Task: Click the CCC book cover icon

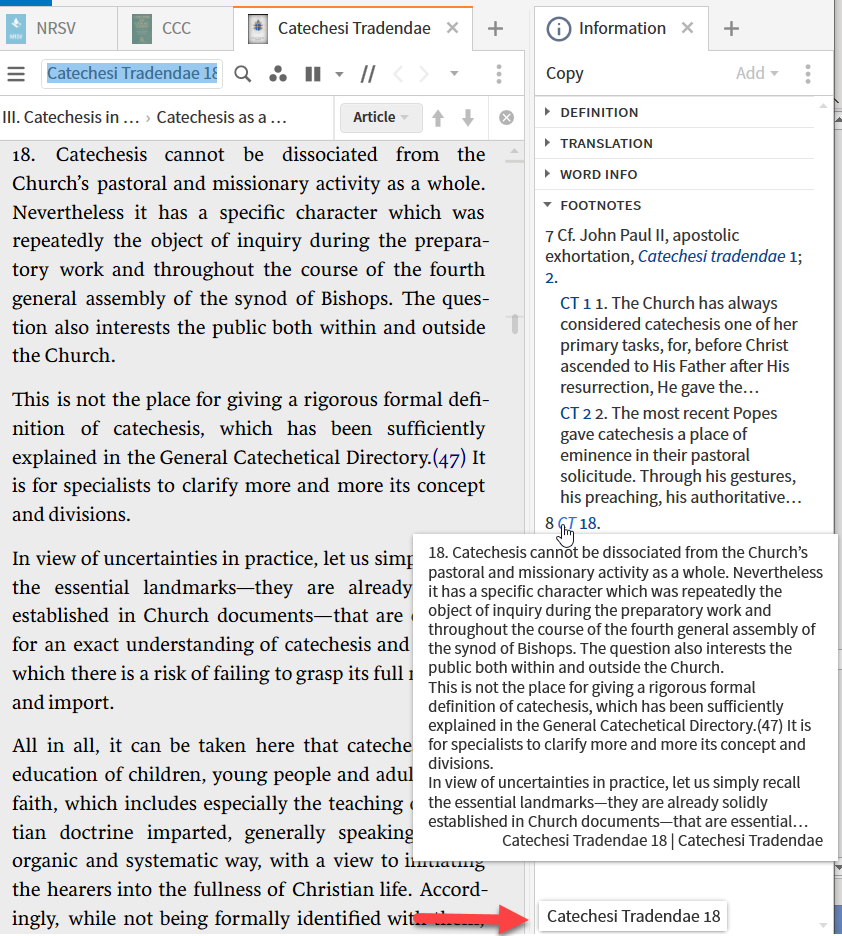Action: [x=141, y=29]
